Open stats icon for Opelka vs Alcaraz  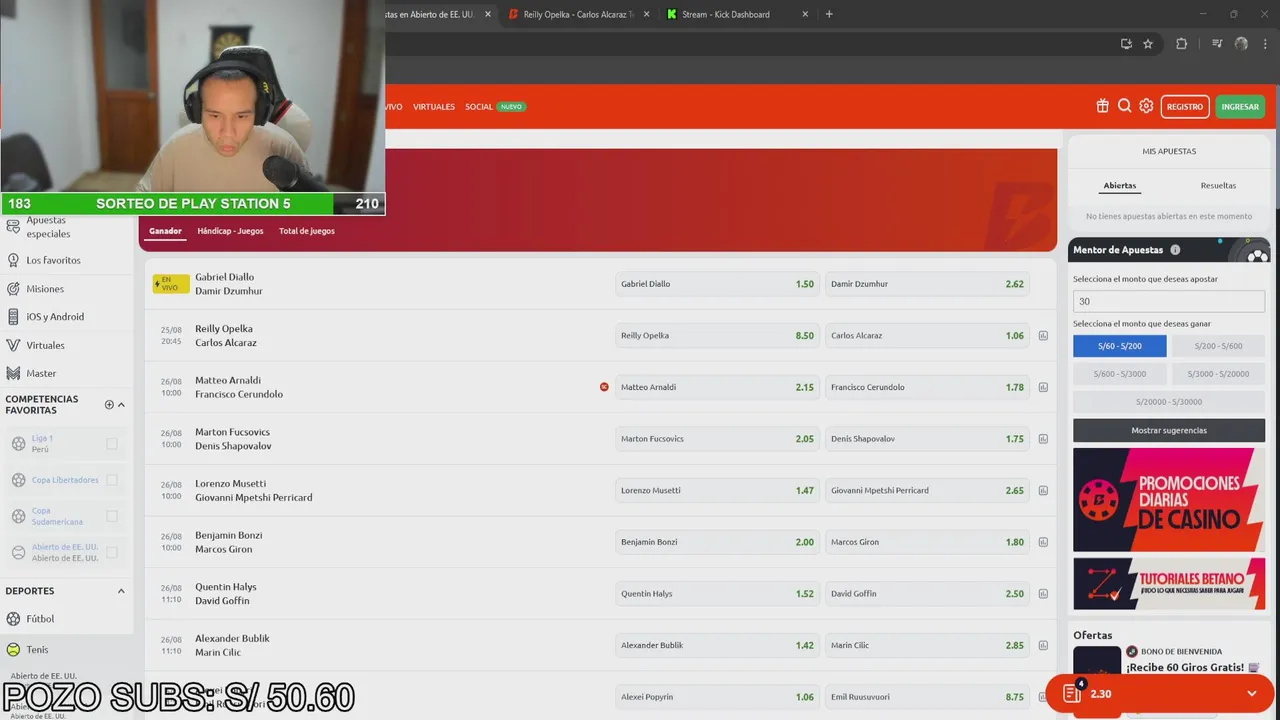click(x=1043, y=336)
